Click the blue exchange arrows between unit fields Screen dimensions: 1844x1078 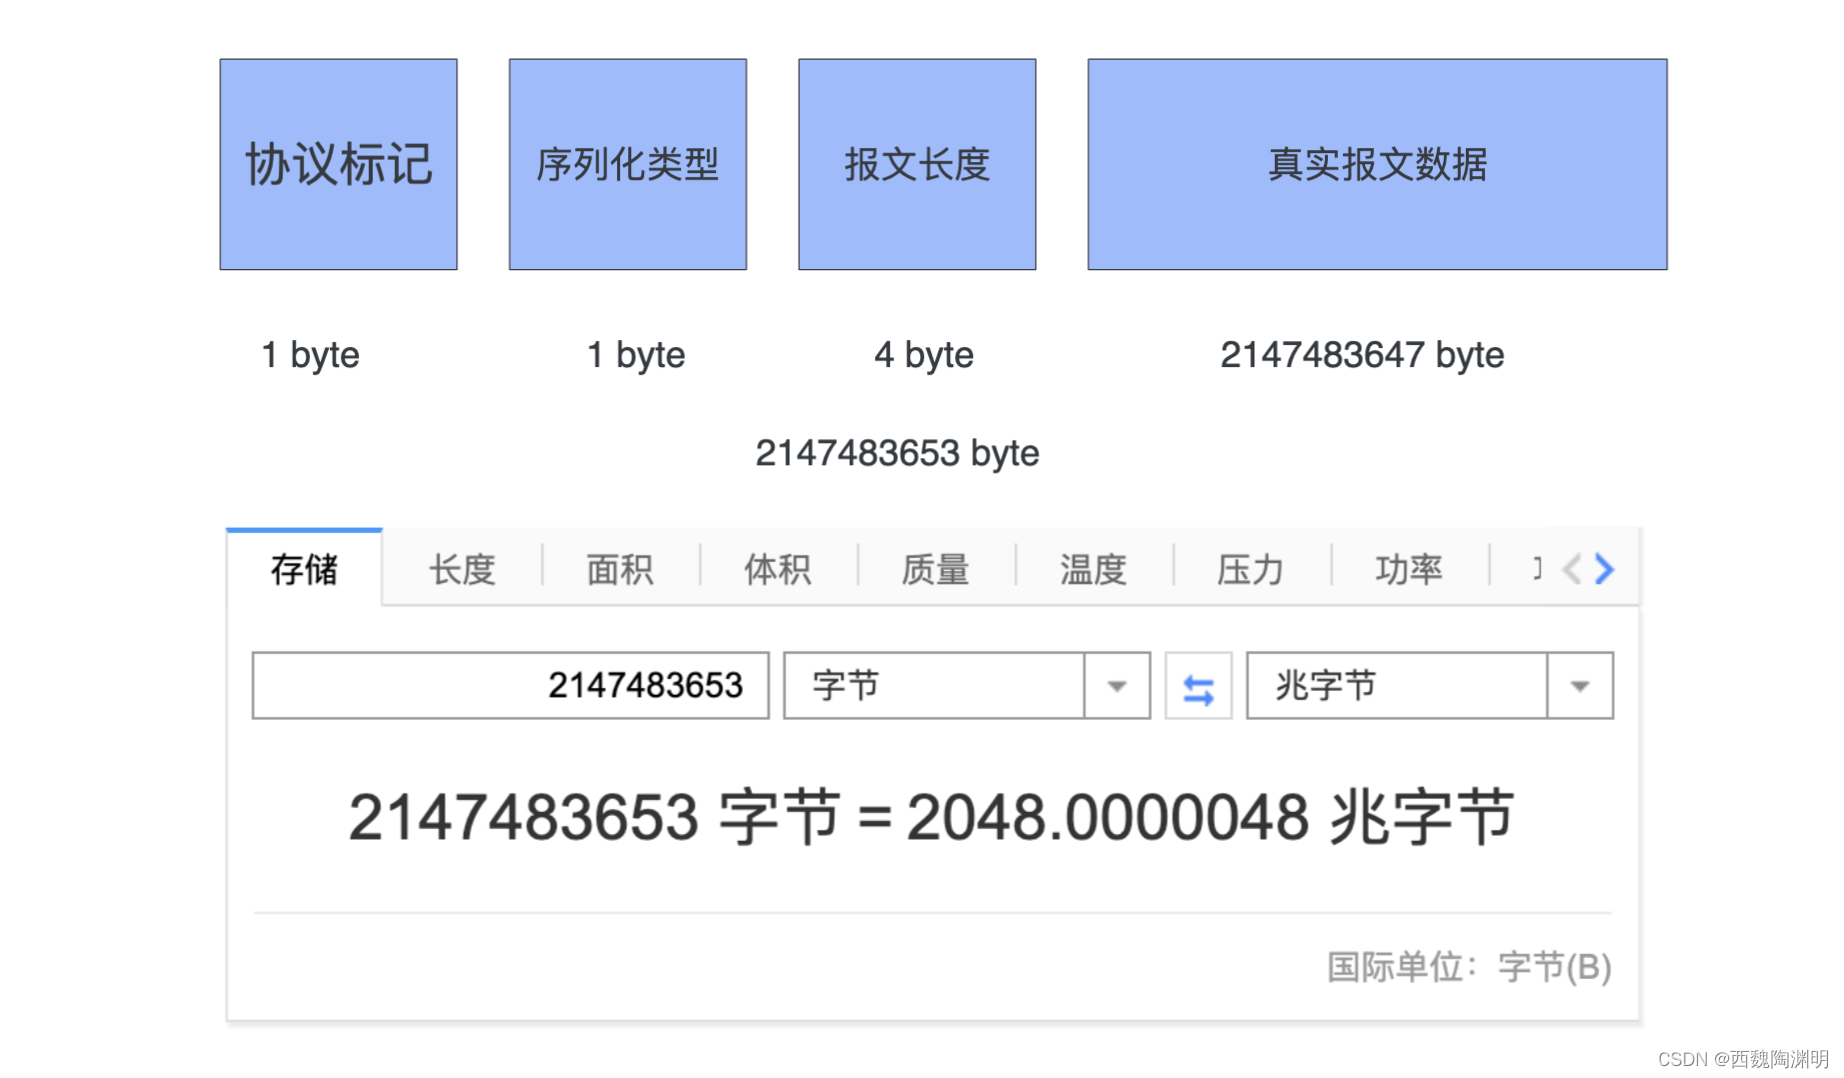click(x=1197, y=686)
